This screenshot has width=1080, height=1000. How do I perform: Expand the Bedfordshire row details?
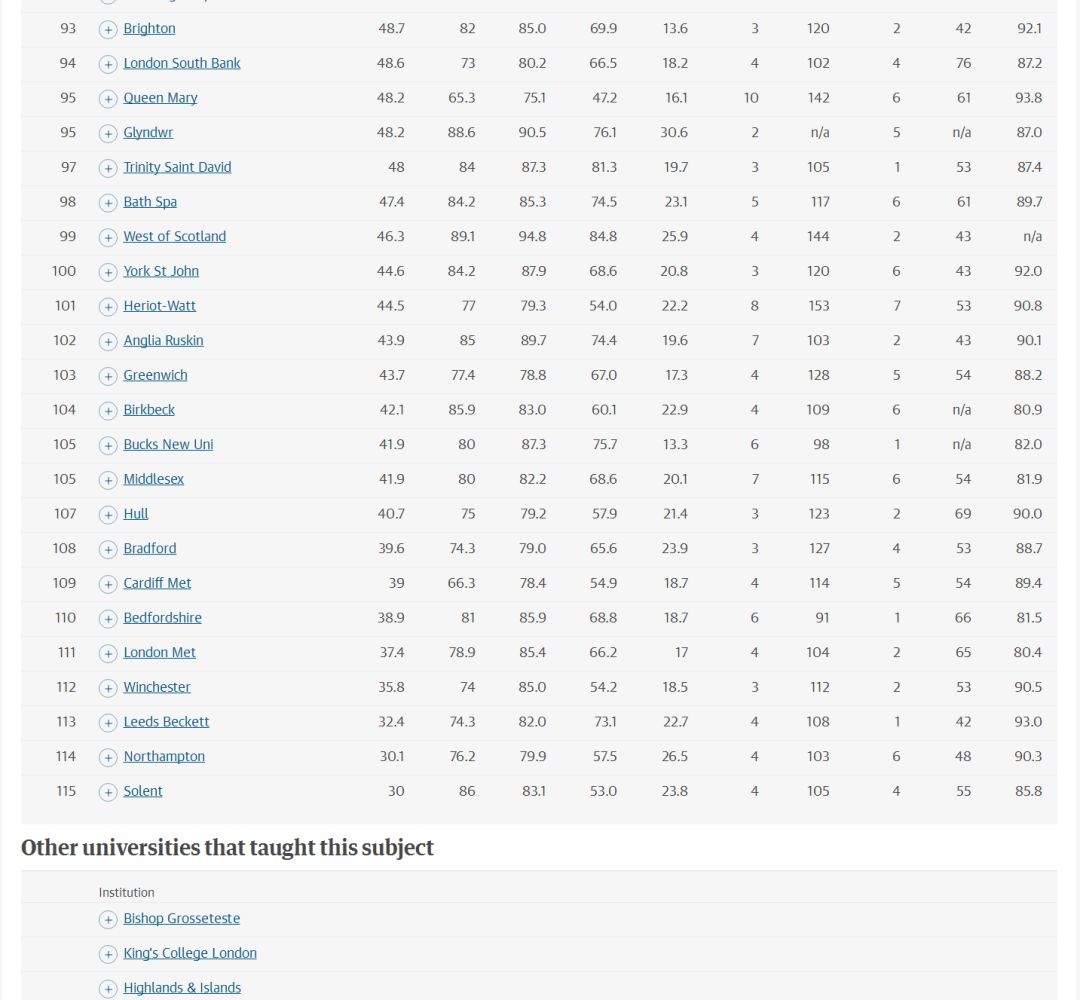107,618
